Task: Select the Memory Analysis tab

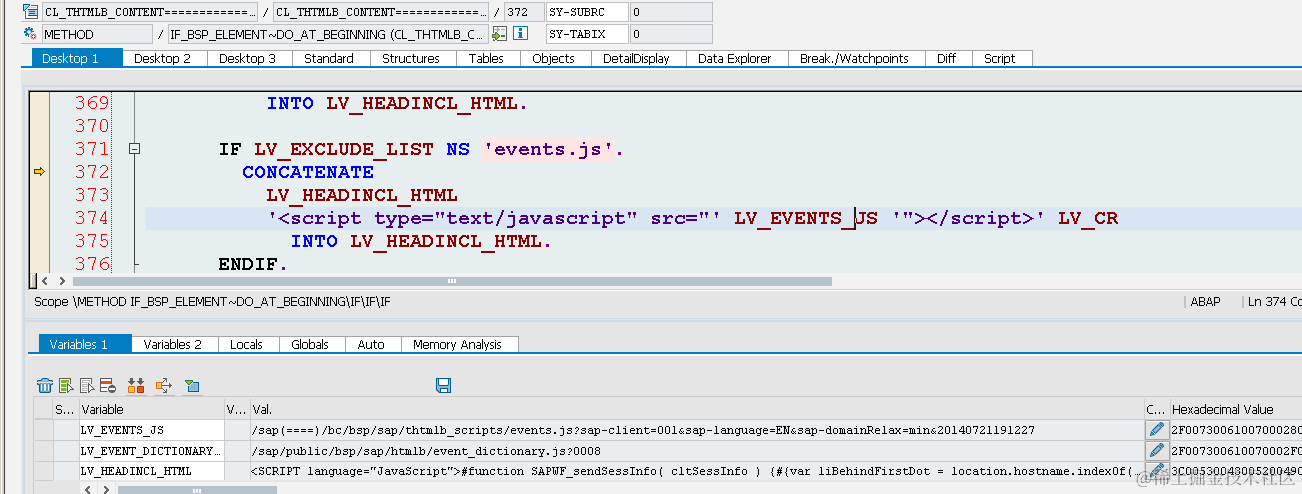Action: [458, 344]
